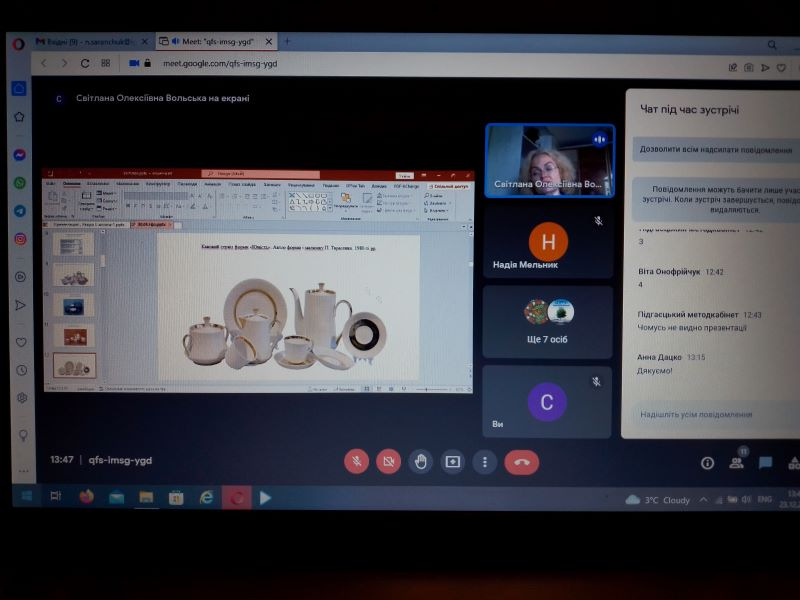Click the message field Надішліть усім повідомлення
This screenshot has width=800, height=600.
696,414
